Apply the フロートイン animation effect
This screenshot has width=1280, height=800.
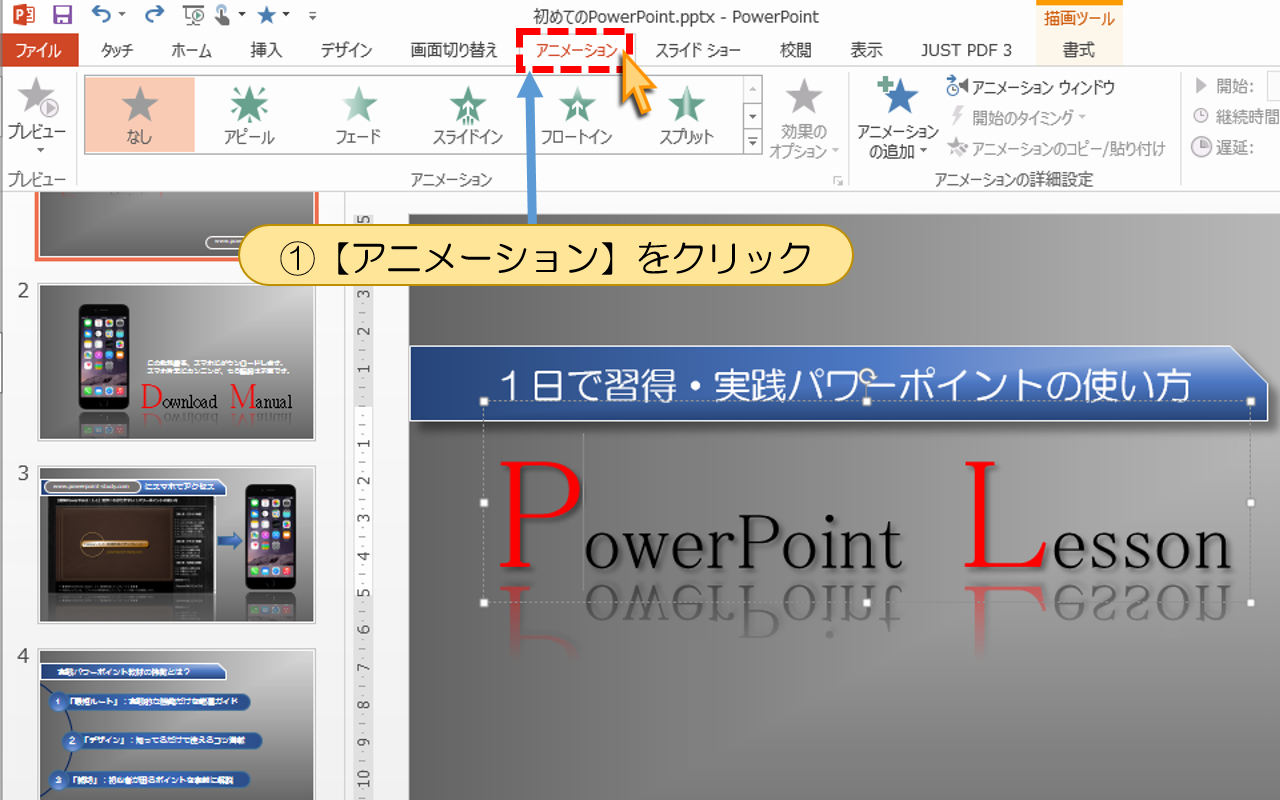point(577,115)
